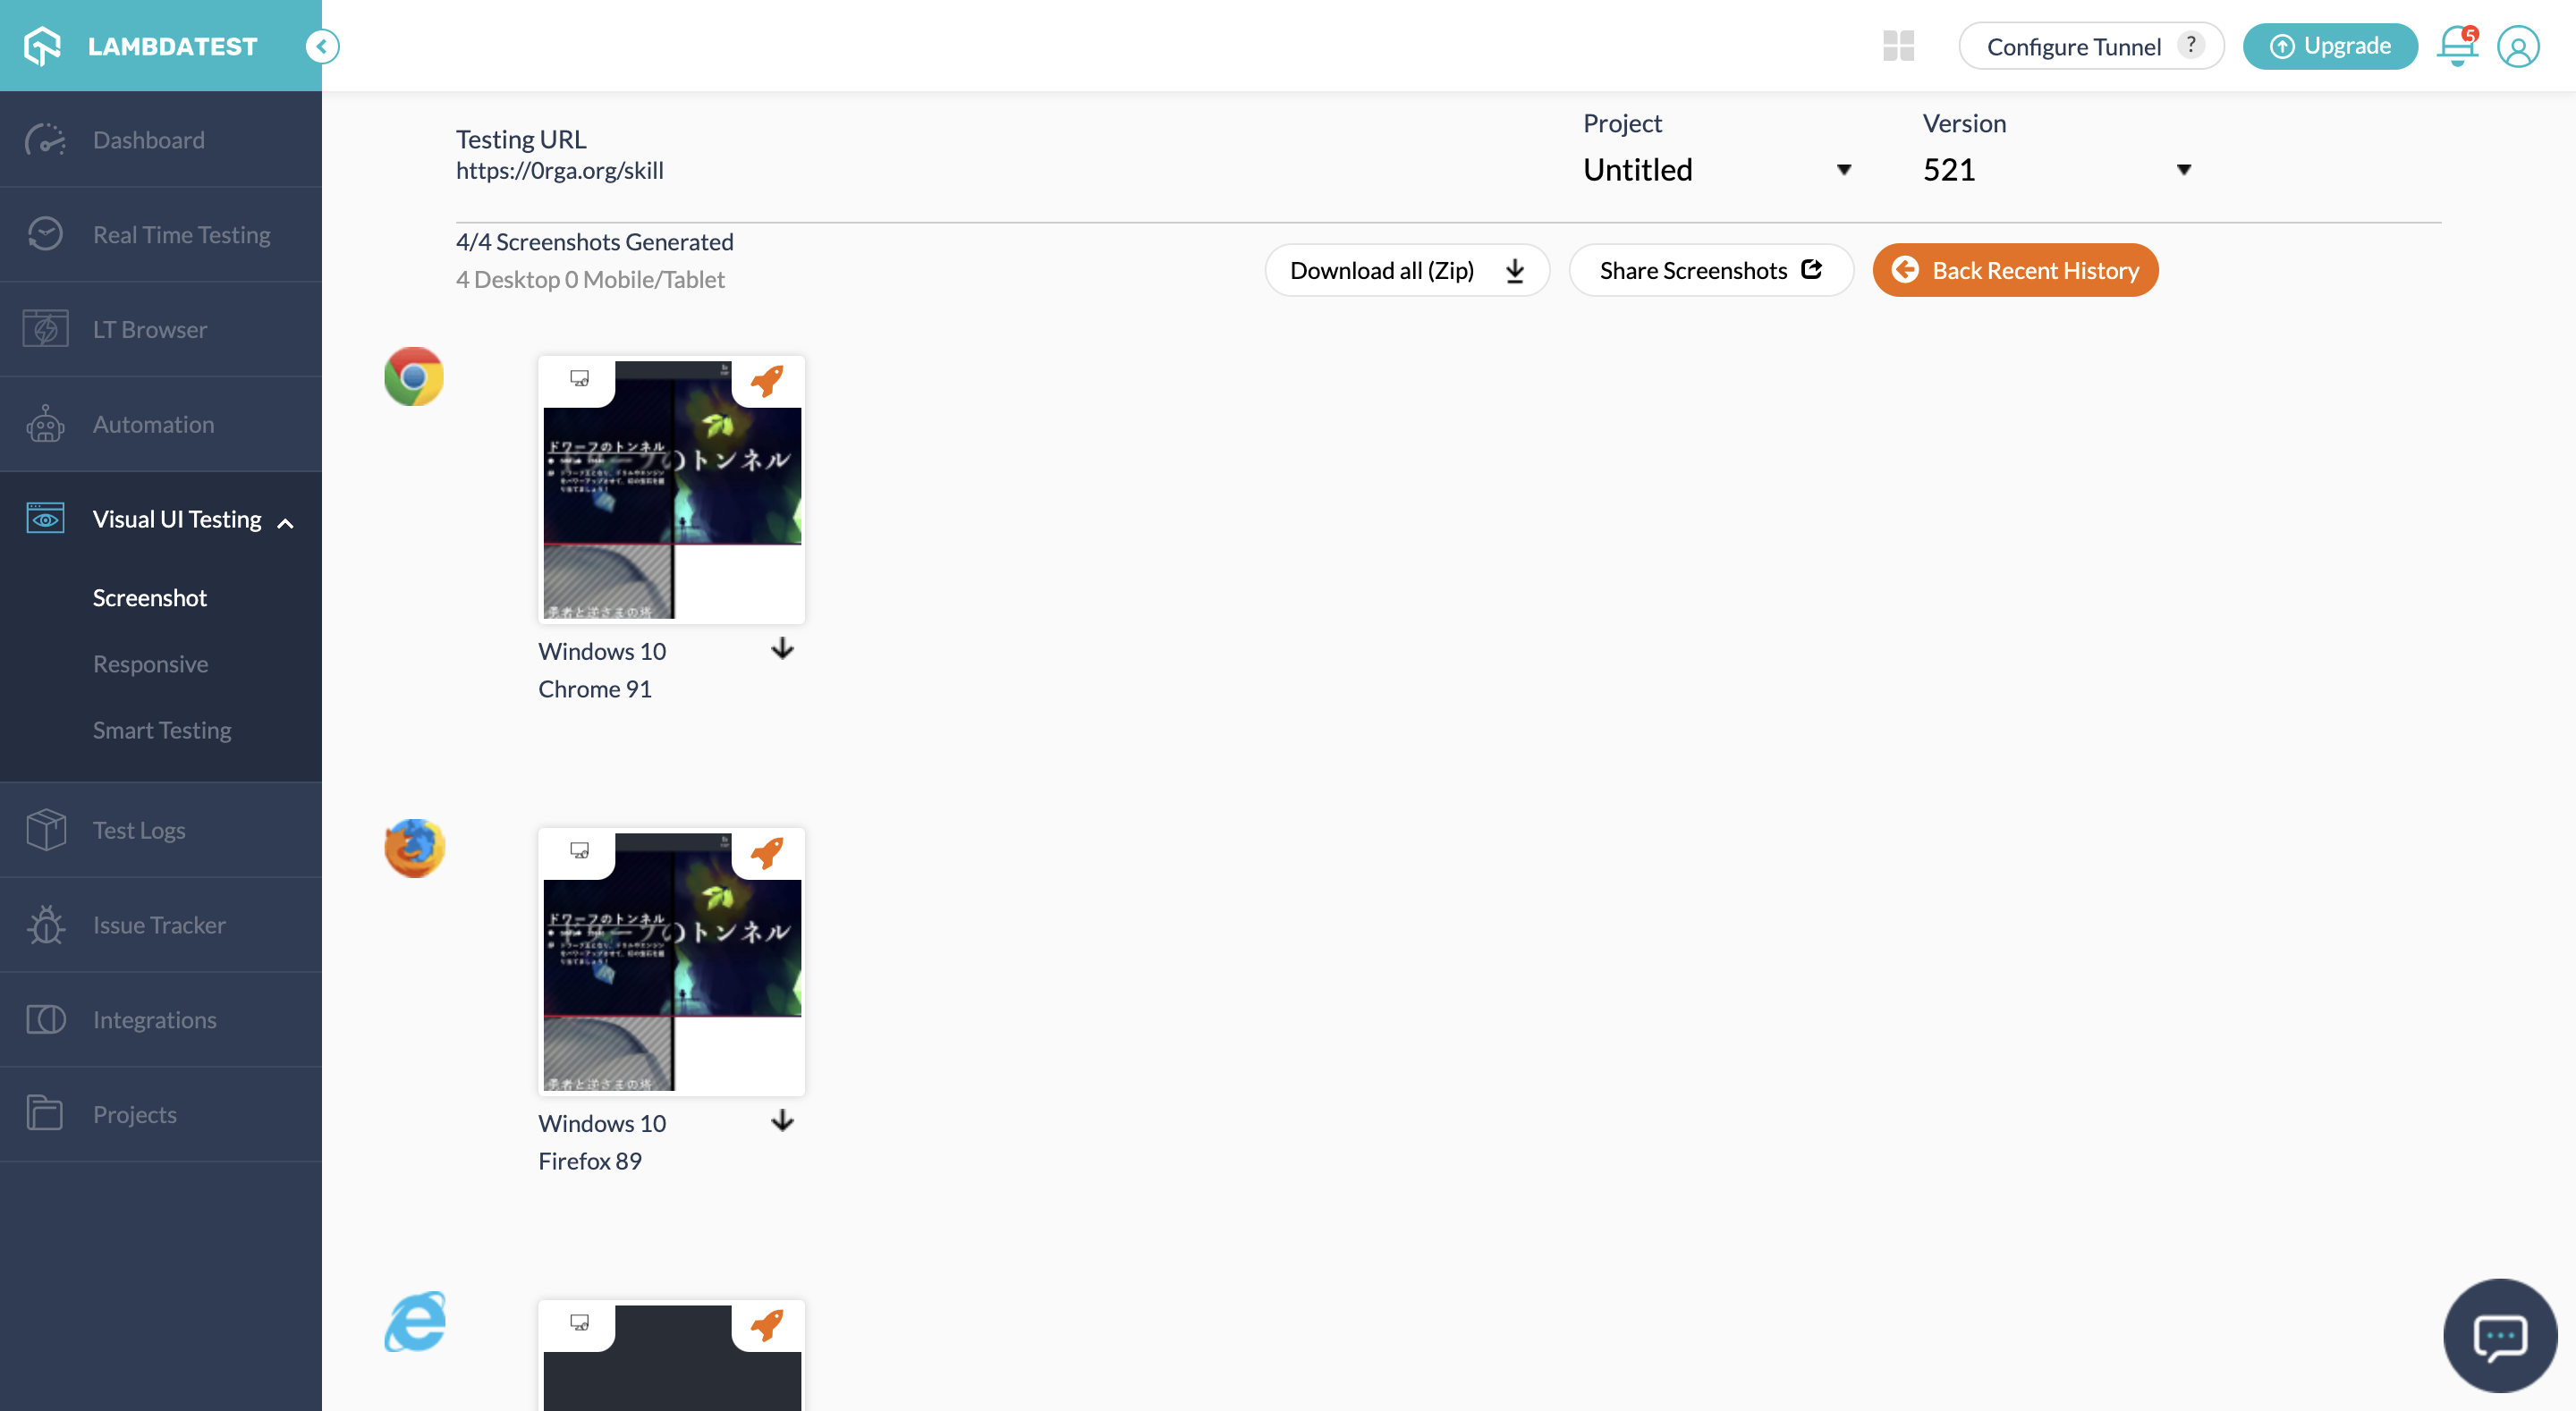Open Dashboard from the sidebar
The image size is (2576, 1411).
[161, 140]
